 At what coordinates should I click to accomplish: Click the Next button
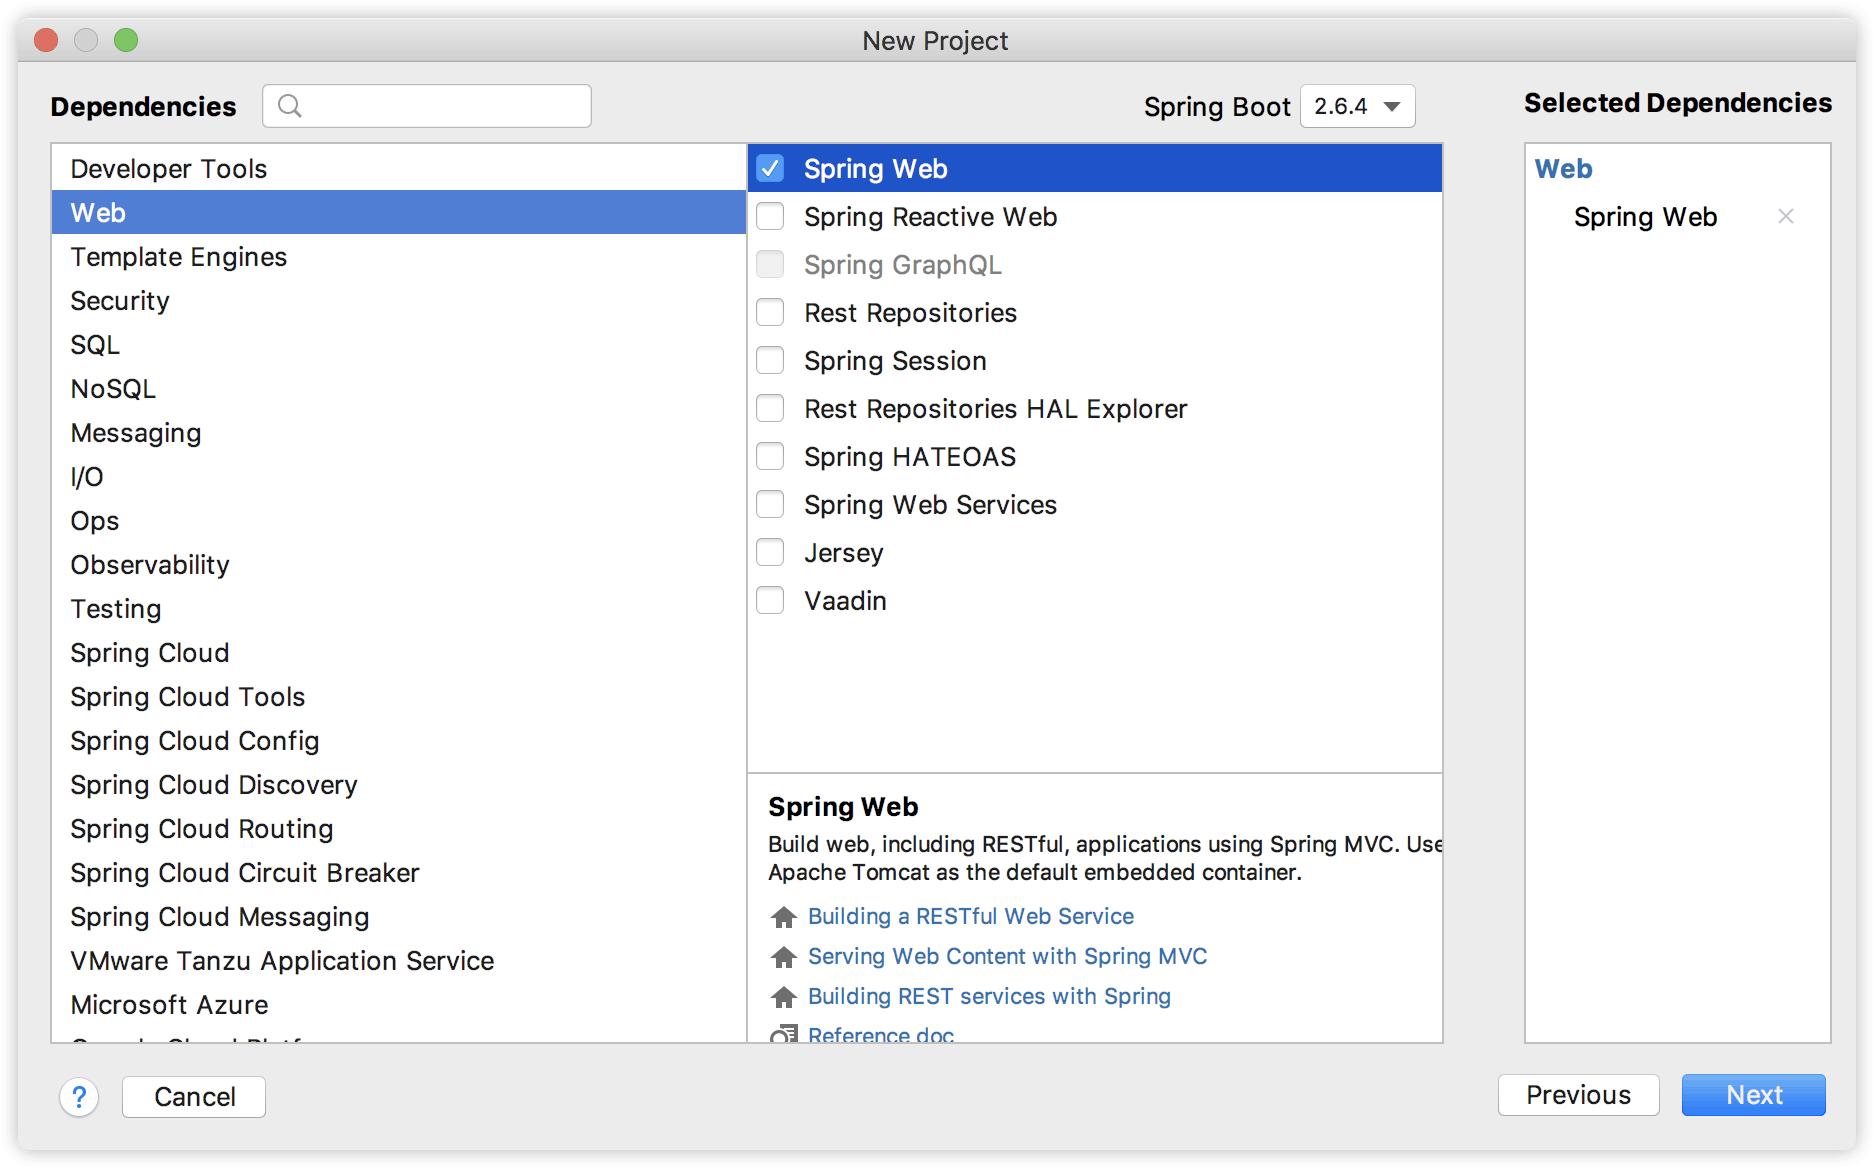click(1753, 1095)
